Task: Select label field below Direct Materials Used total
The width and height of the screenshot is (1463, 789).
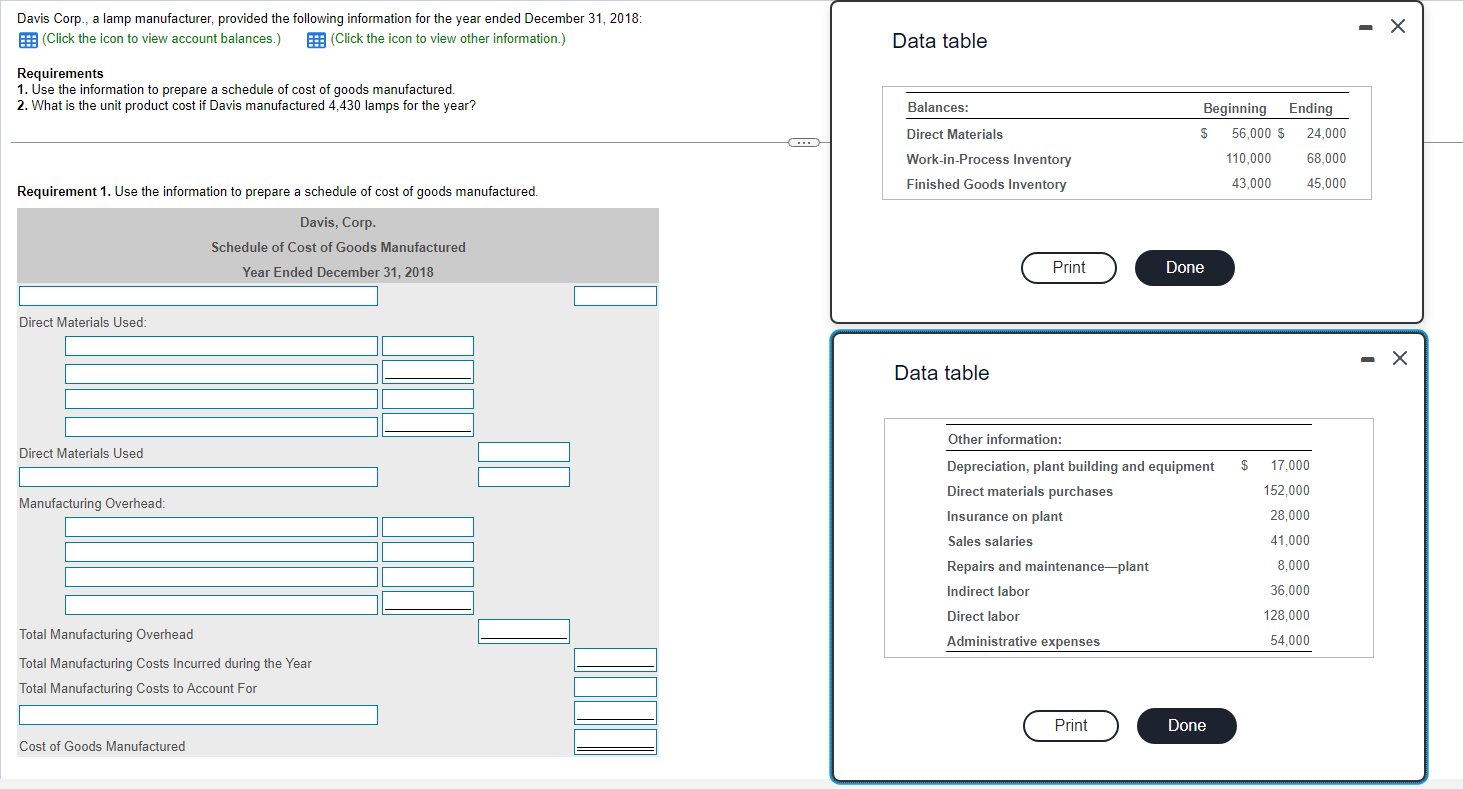Action: (198, 477)
